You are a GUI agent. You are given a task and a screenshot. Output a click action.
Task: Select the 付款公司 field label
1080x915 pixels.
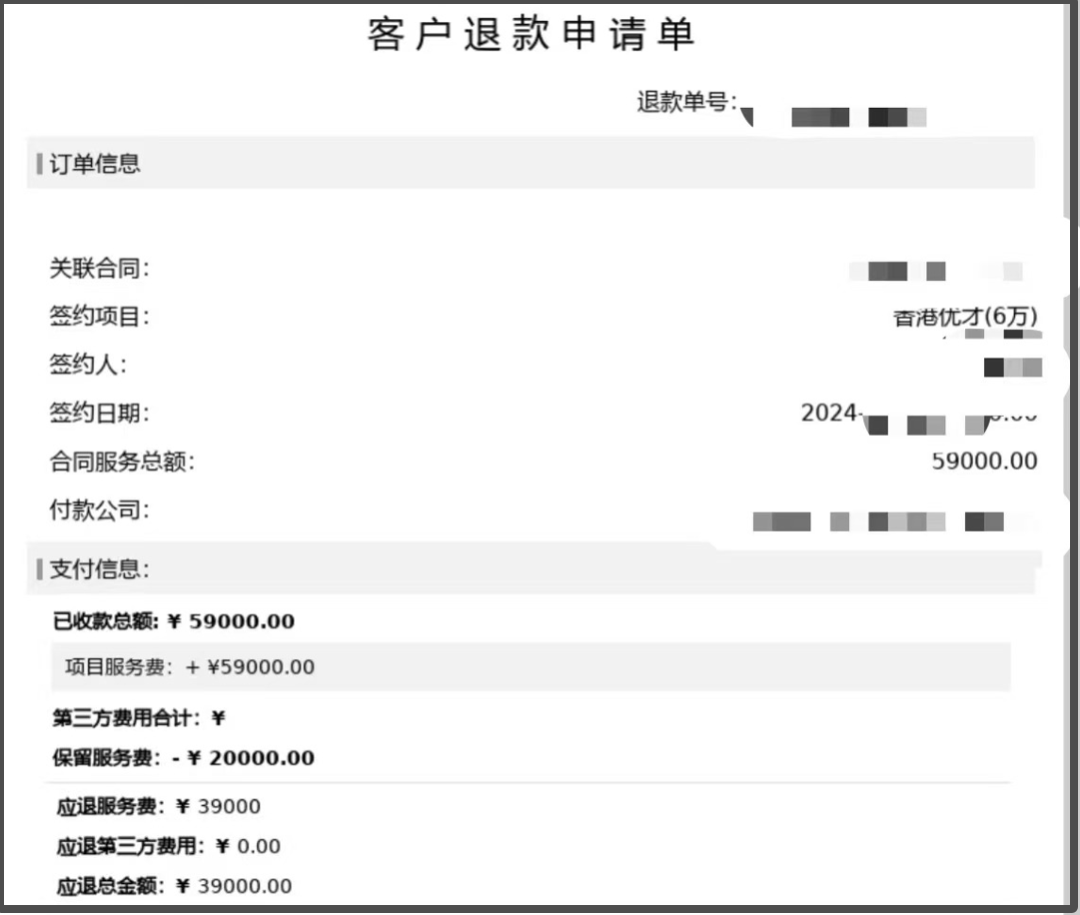[x=100, y=510]
